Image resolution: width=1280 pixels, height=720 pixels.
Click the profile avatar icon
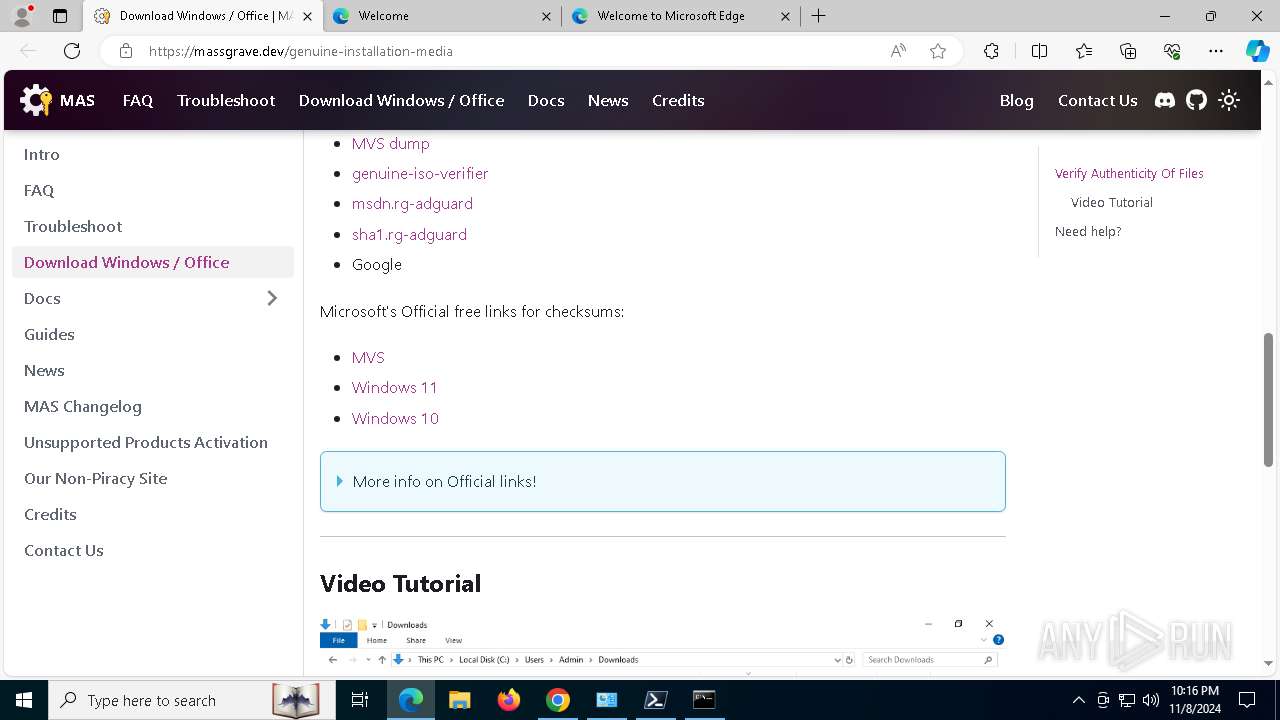pos(22,16)
